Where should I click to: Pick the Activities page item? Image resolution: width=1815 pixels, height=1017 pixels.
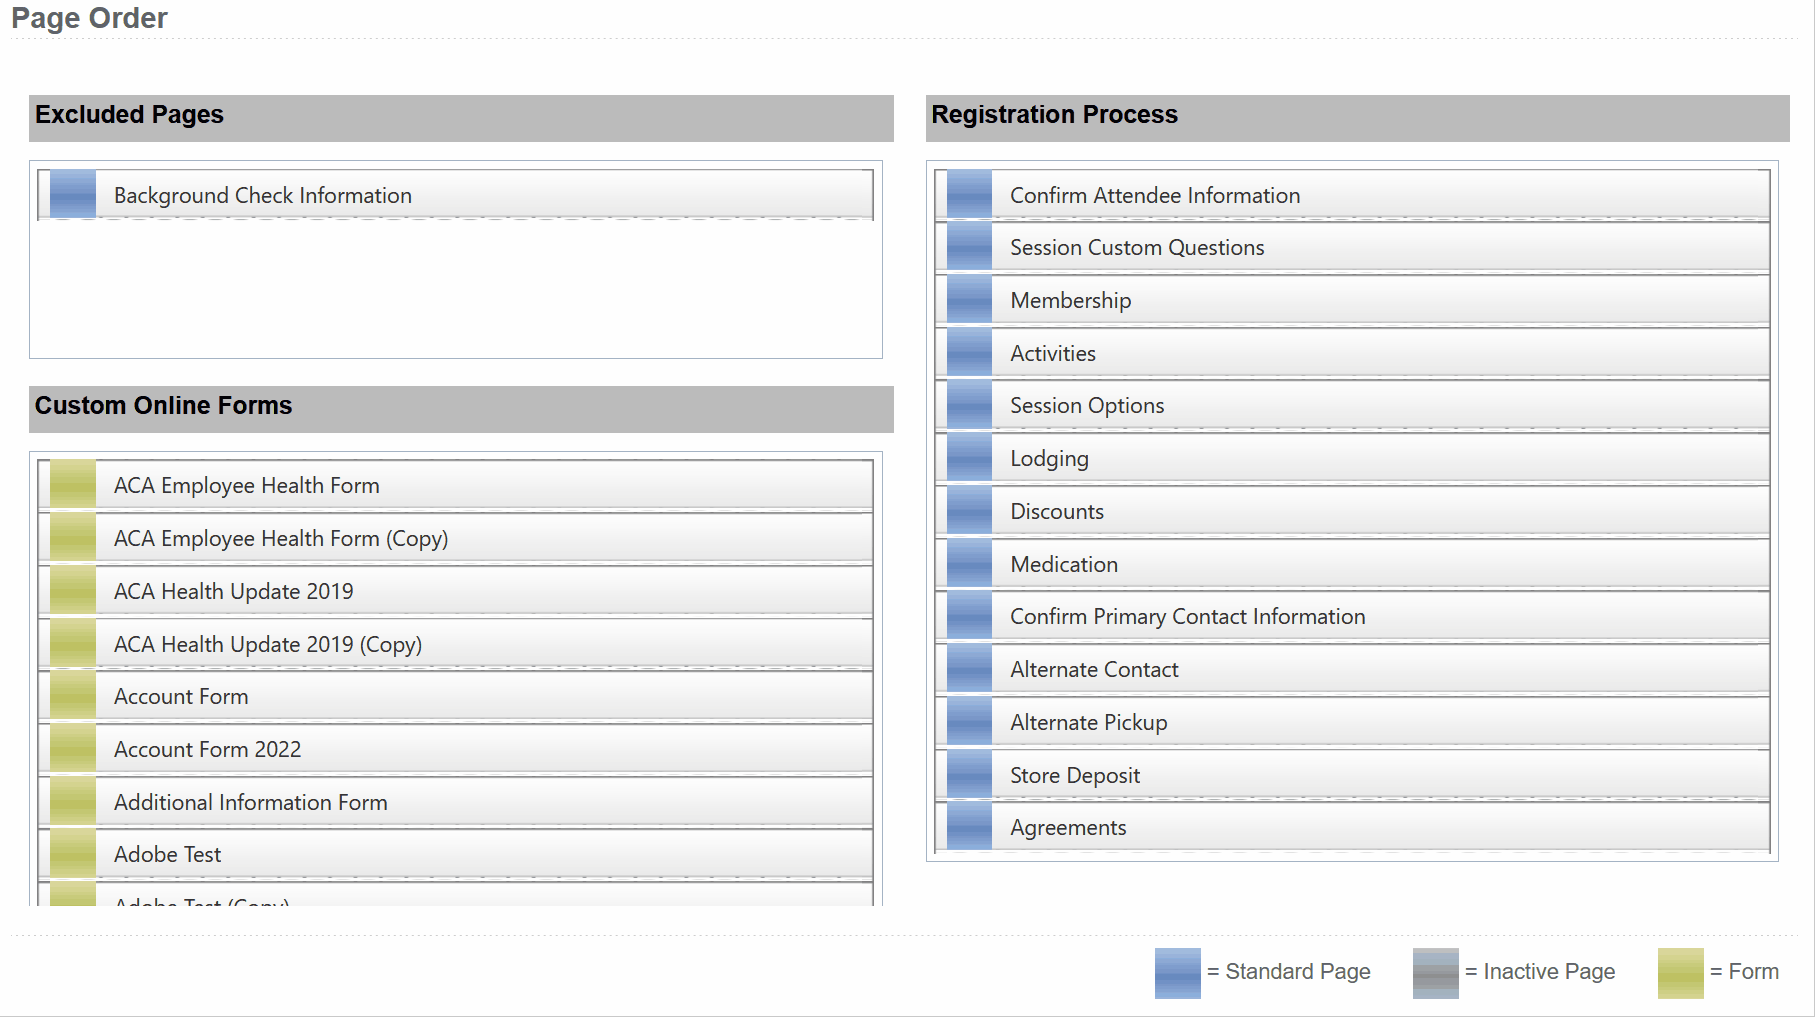(x=1052, y=353)
